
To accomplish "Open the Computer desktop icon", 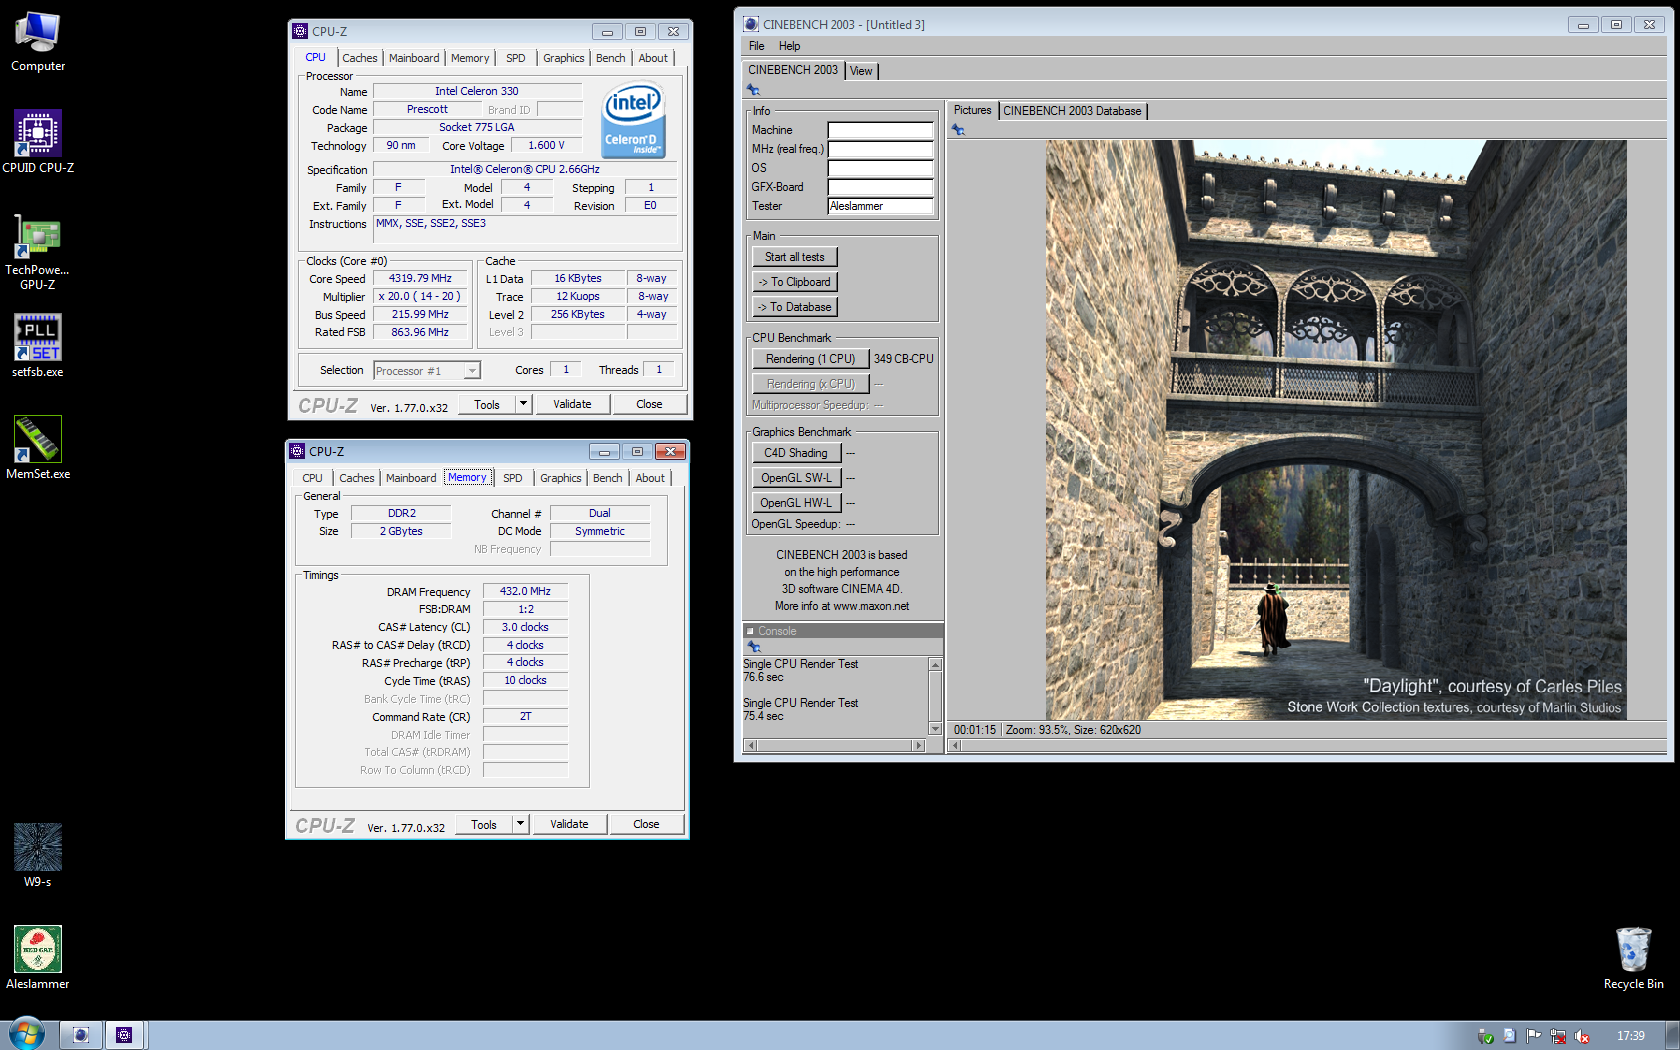I will [x=38, y=42].
